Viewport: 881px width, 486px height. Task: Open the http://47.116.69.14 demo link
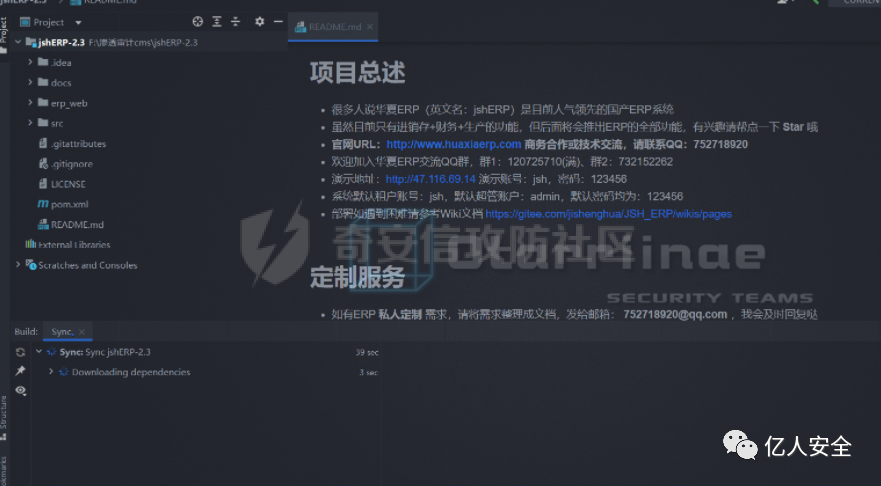pyautogui.click(x=430, y=179)
